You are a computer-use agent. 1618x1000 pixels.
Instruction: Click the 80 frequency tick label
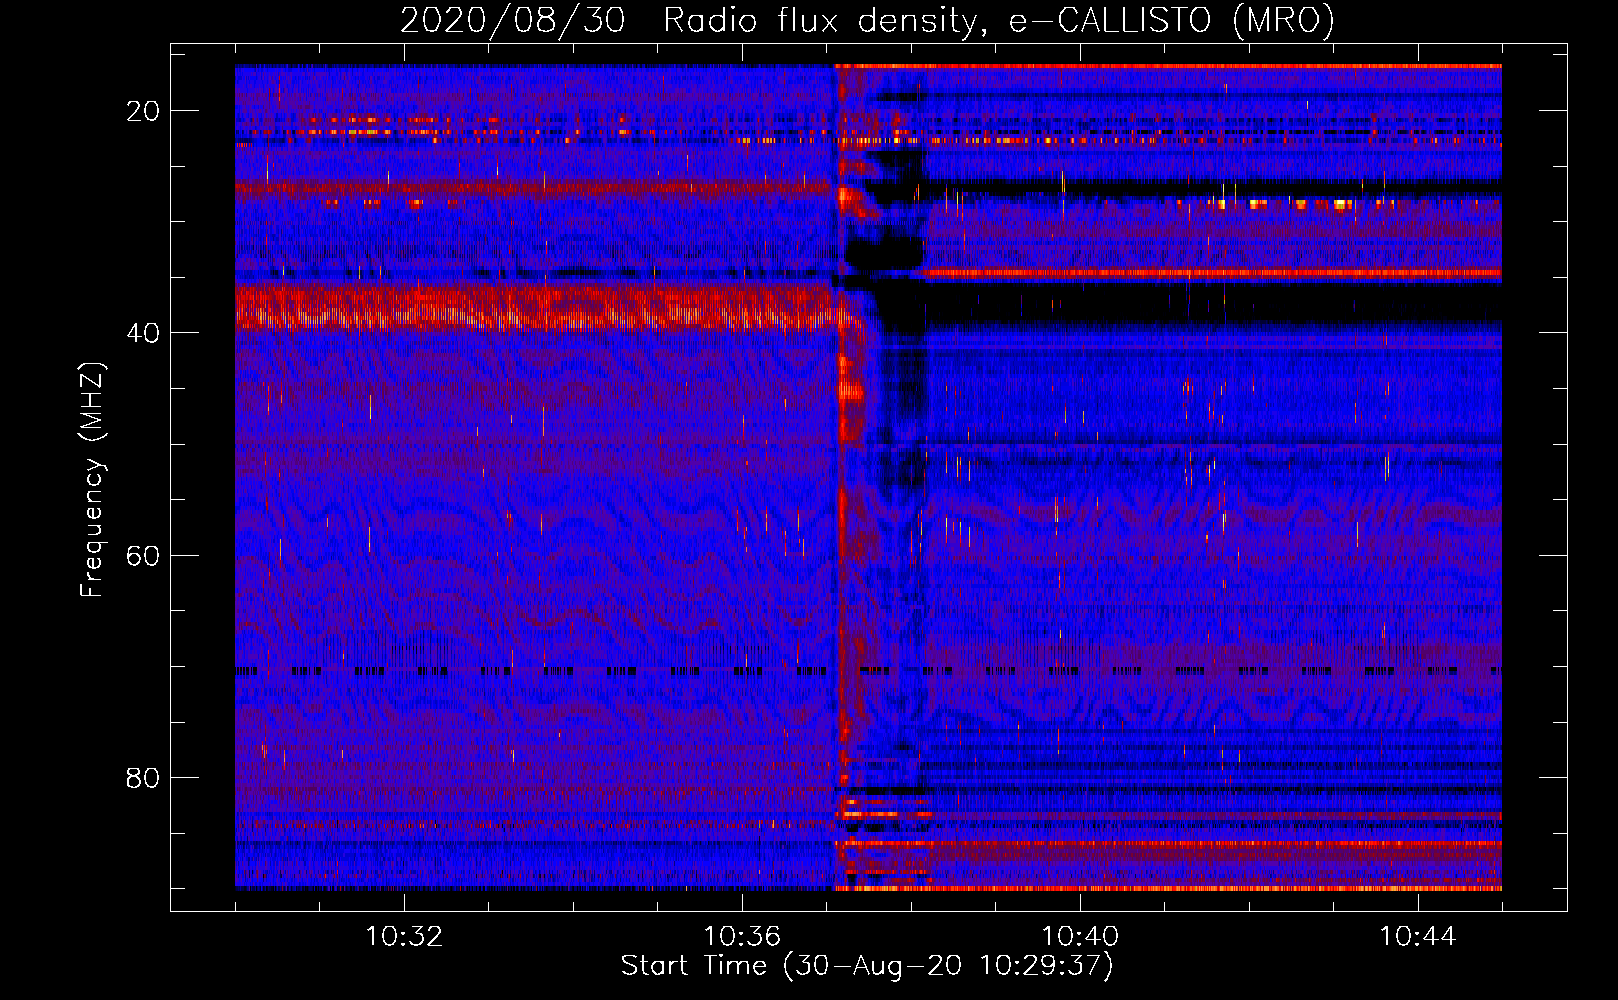[x=143, y=777]
